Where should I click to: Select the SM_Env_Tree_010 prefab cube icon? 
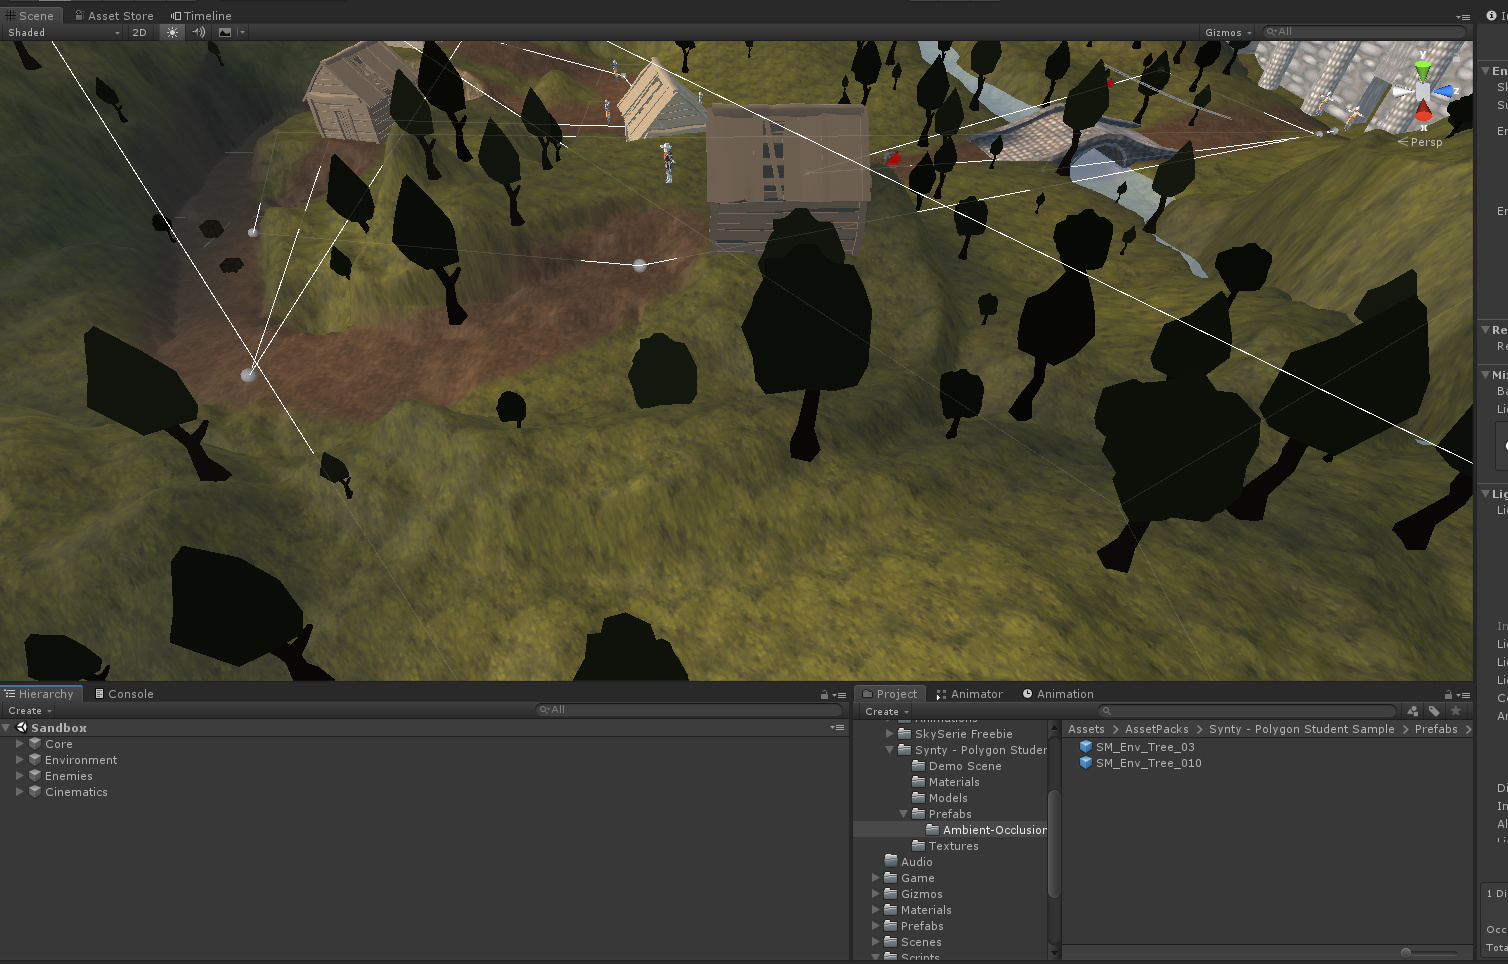1086,763
